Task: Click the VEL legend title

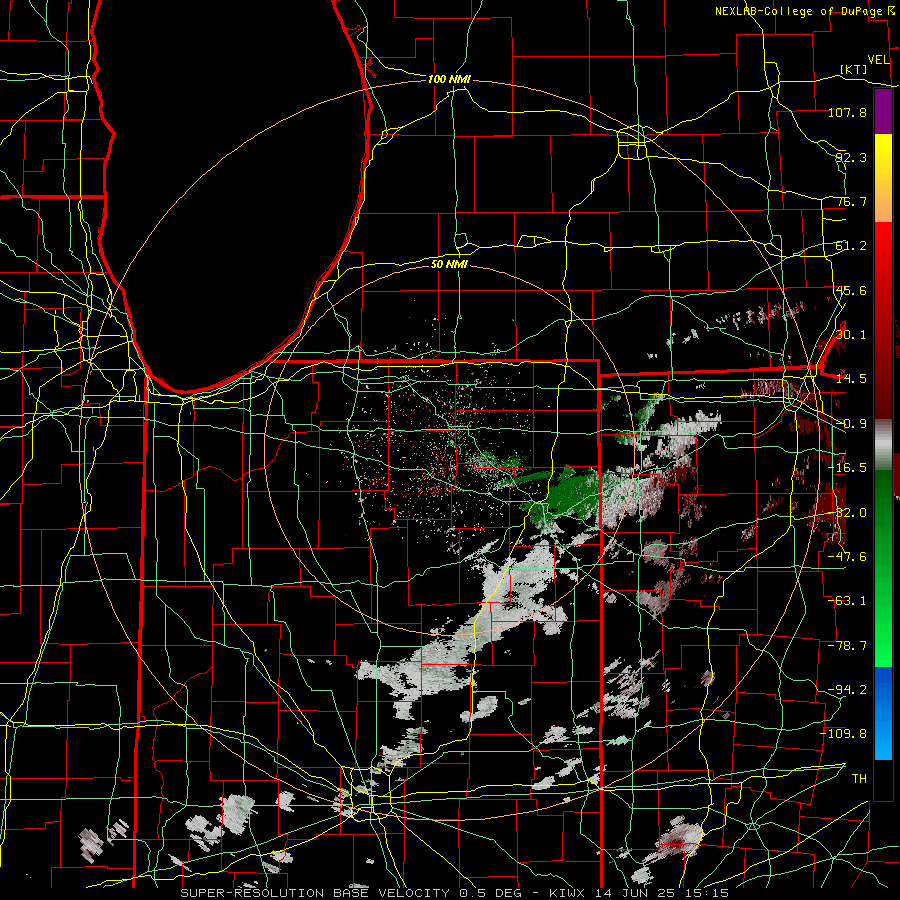Action: point(878,60)
